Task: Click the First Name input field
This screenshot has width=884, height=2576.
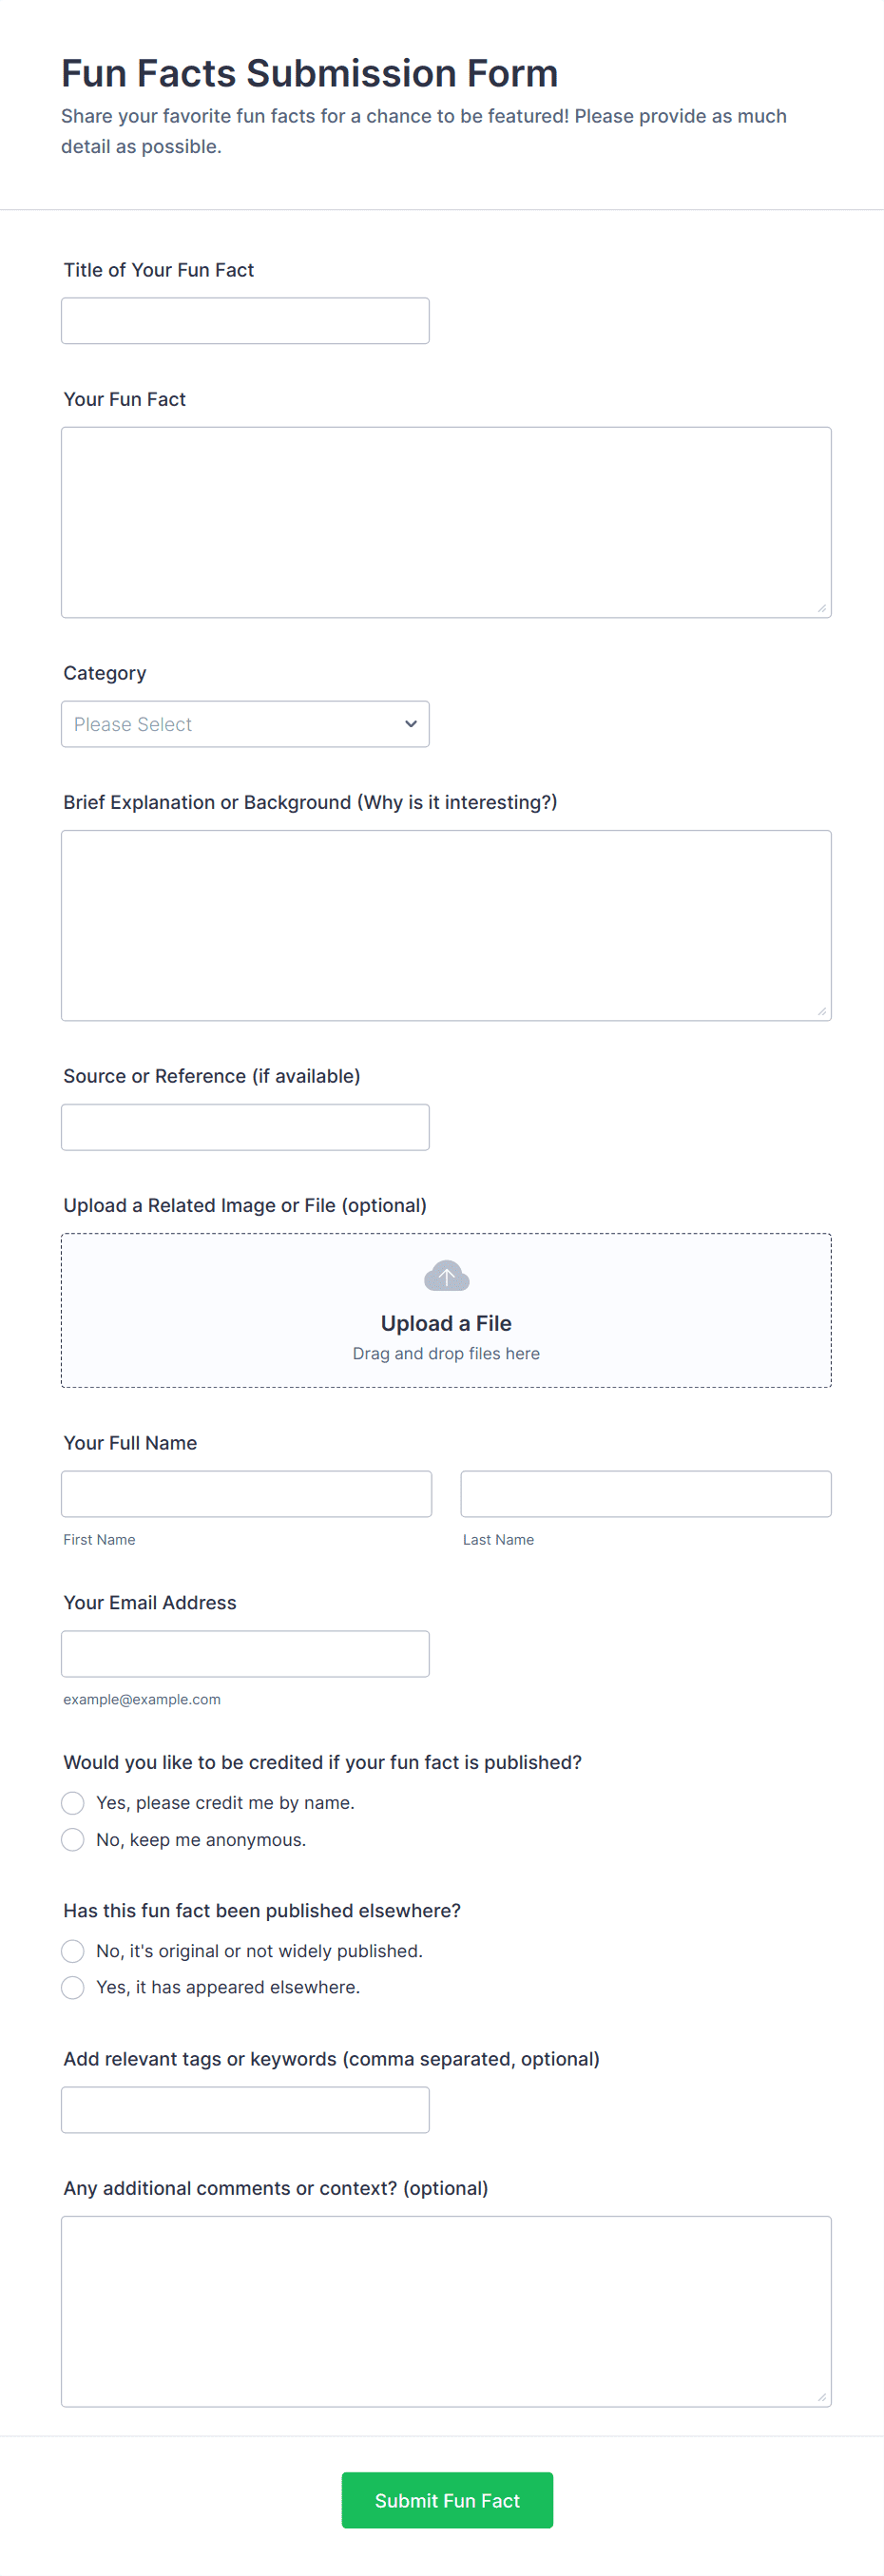Action: [x=246, y=1494]
